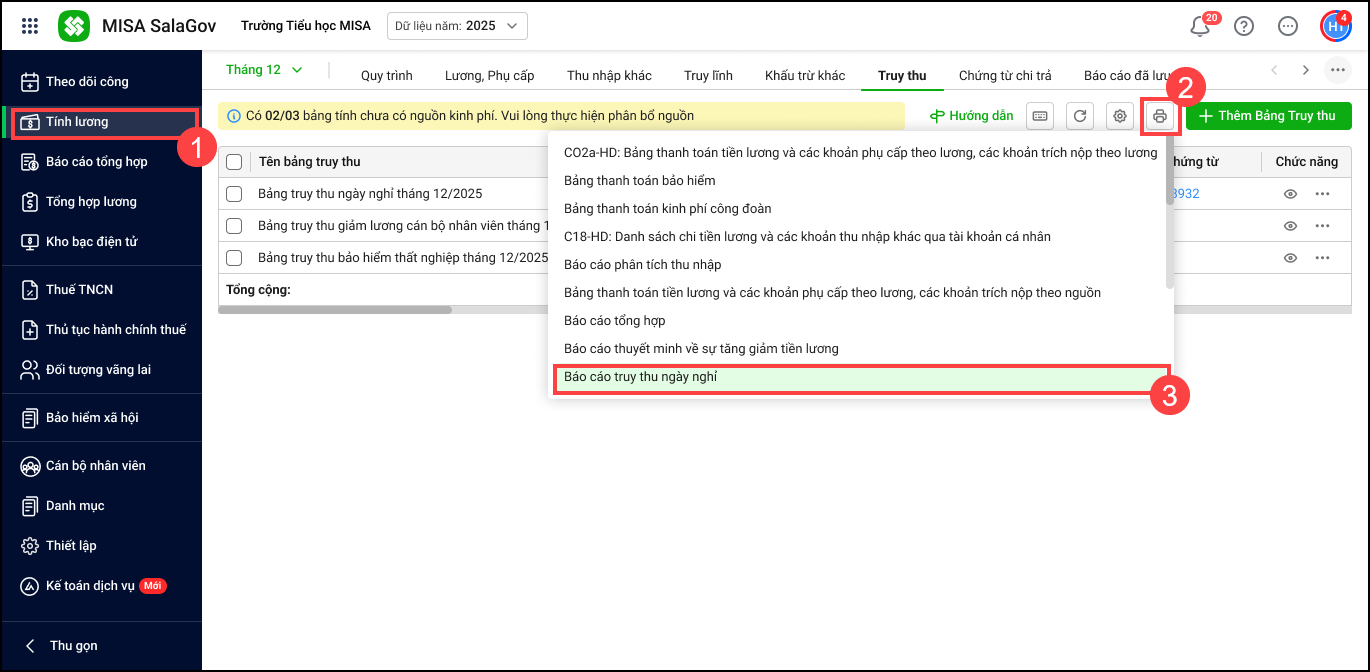Open the table settings gear icon
Image resolution: width=1370 pixels, height=672 pixels.
[x=1120, y=116]
